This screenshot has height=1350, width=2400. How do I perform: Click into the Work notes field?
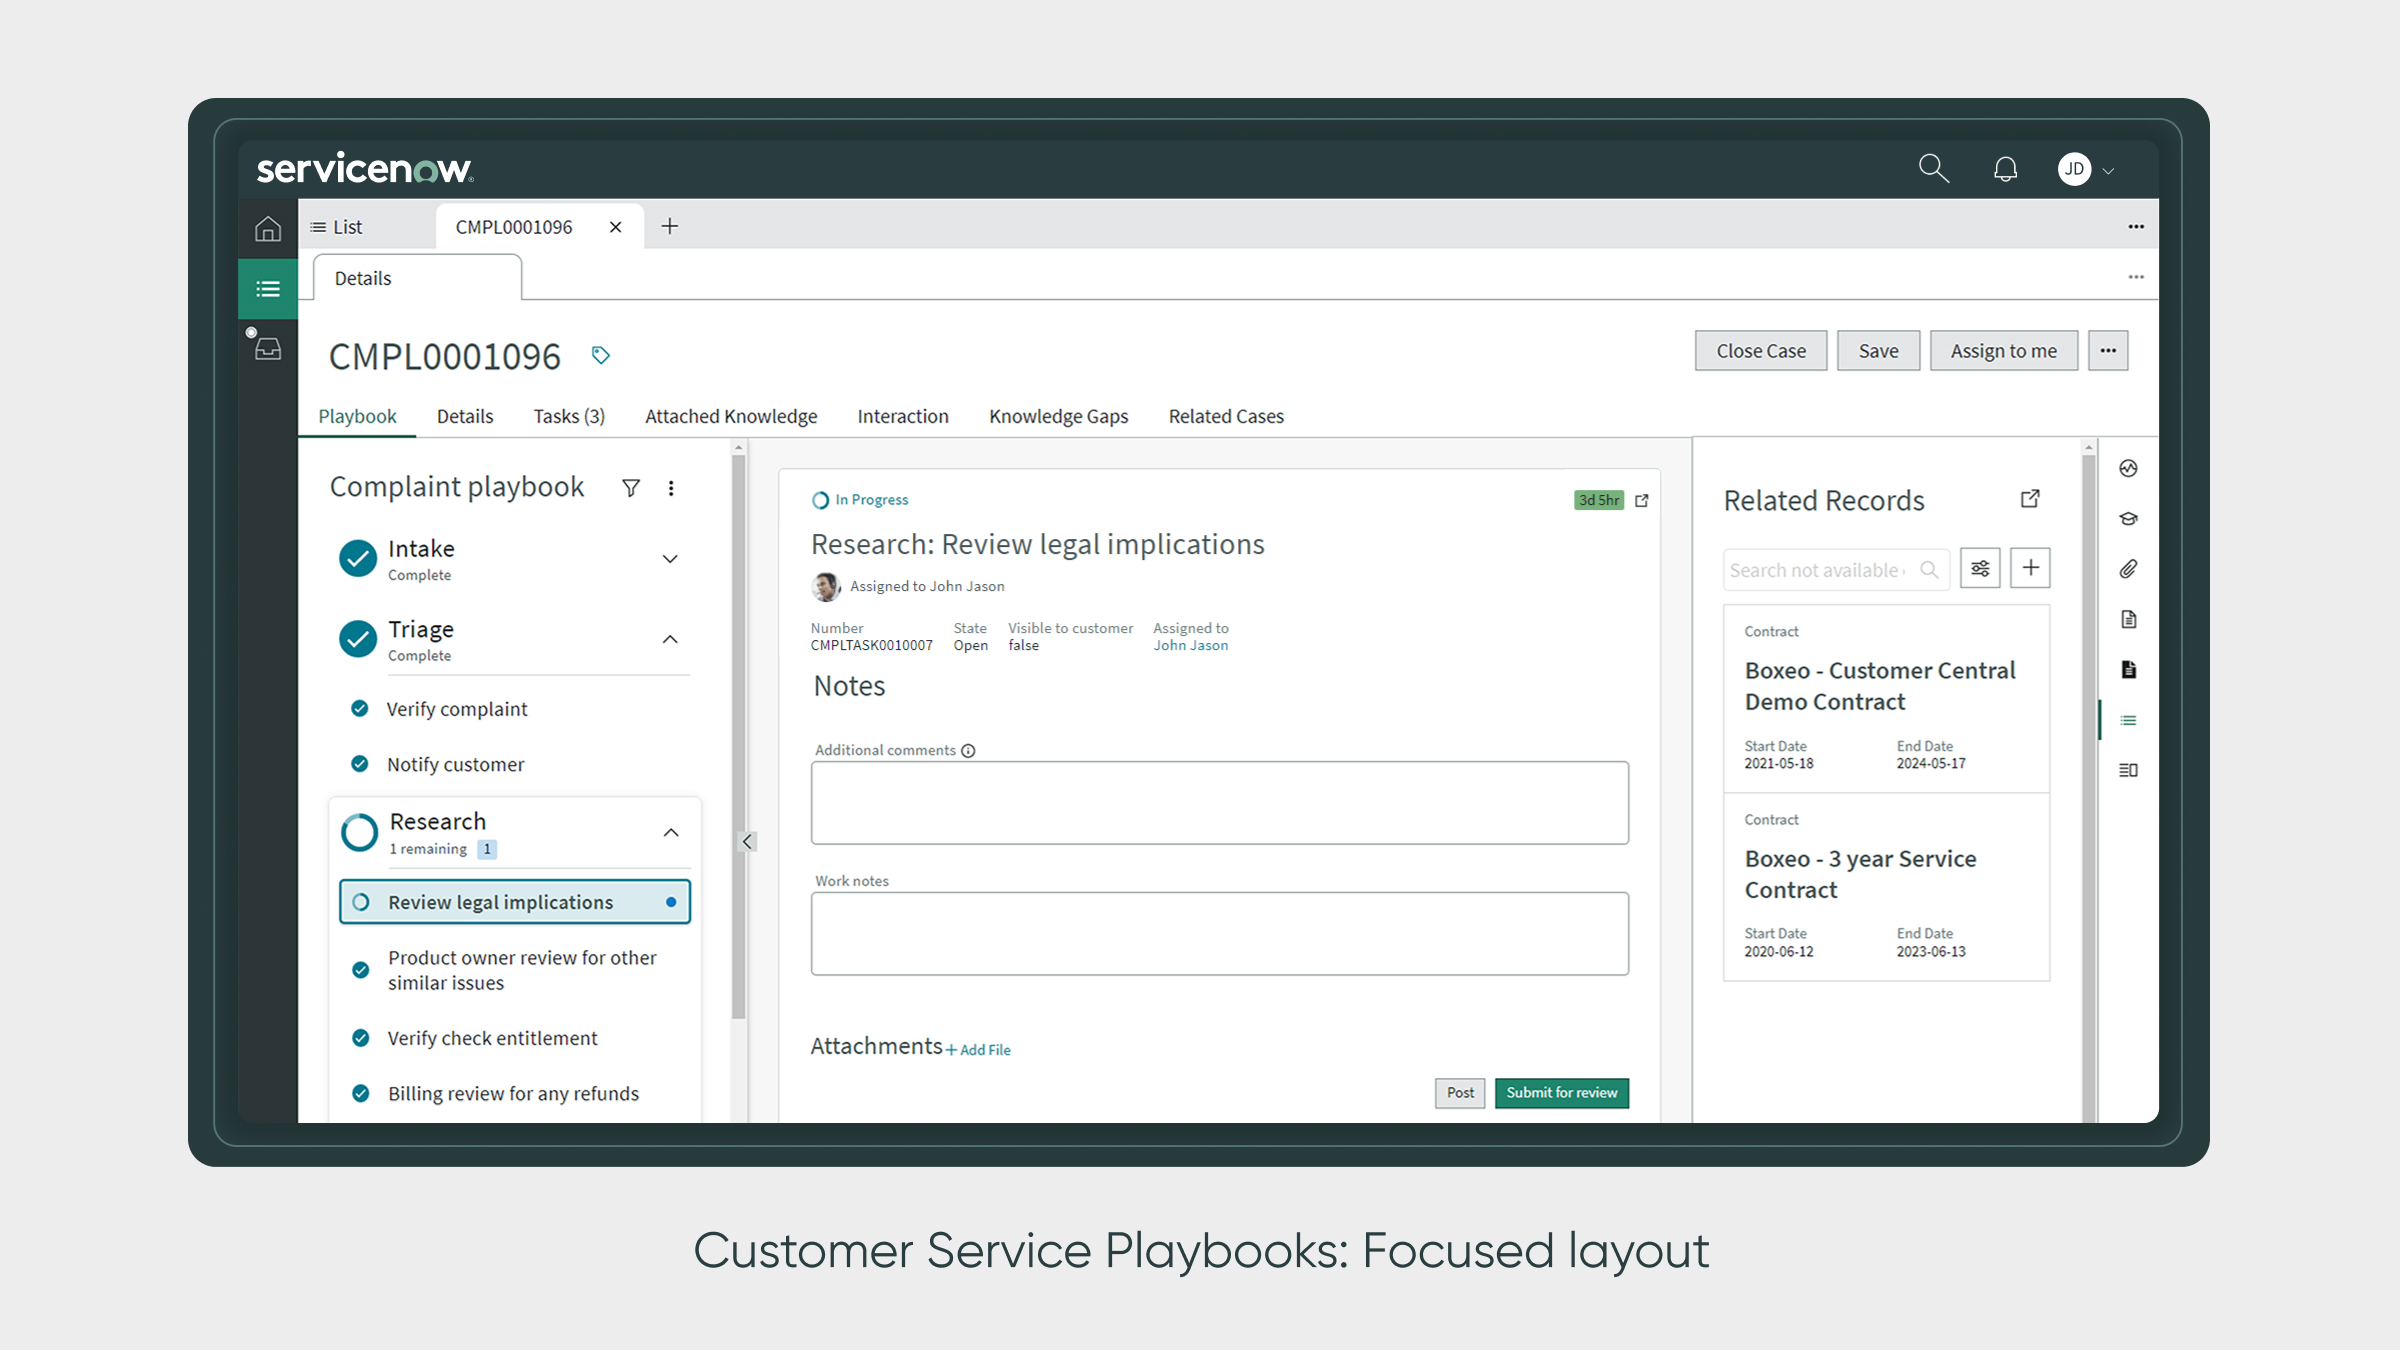(x=1219, y=934)
